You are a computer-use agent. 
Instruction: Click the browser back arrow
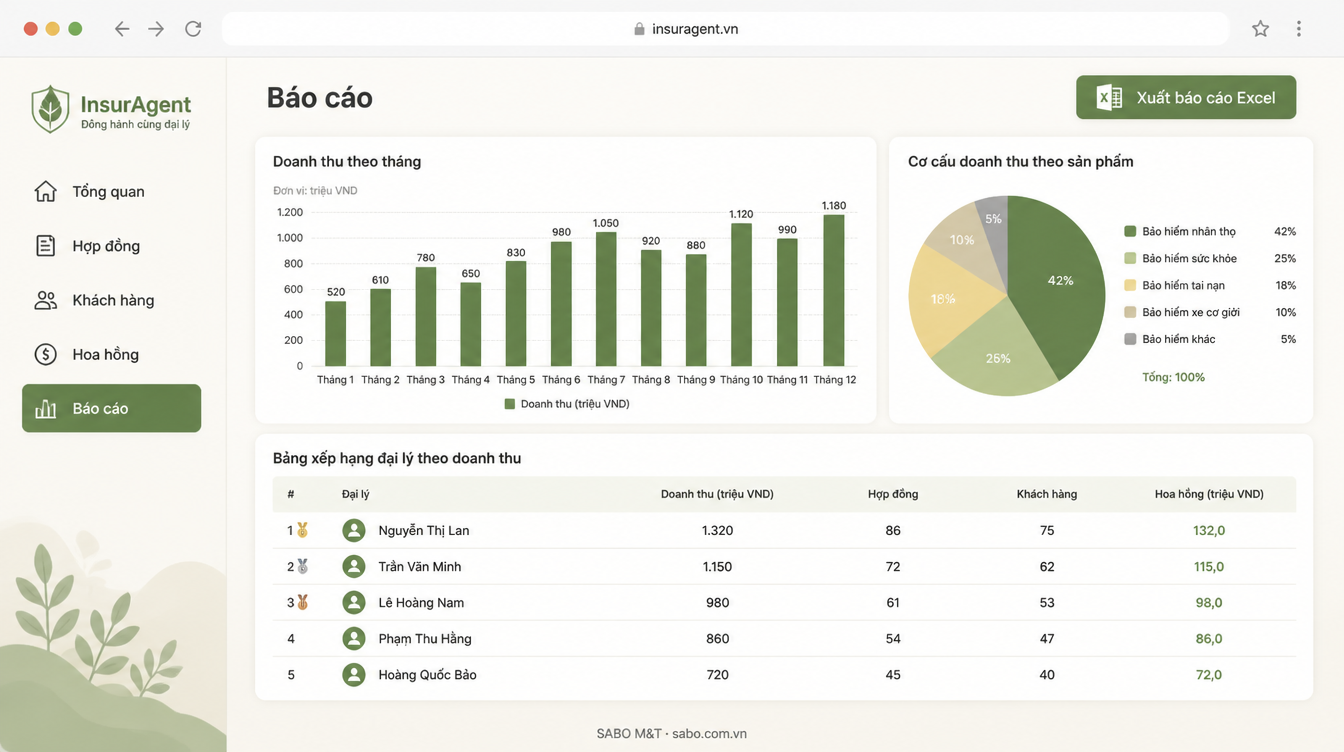tap(122, 29)
